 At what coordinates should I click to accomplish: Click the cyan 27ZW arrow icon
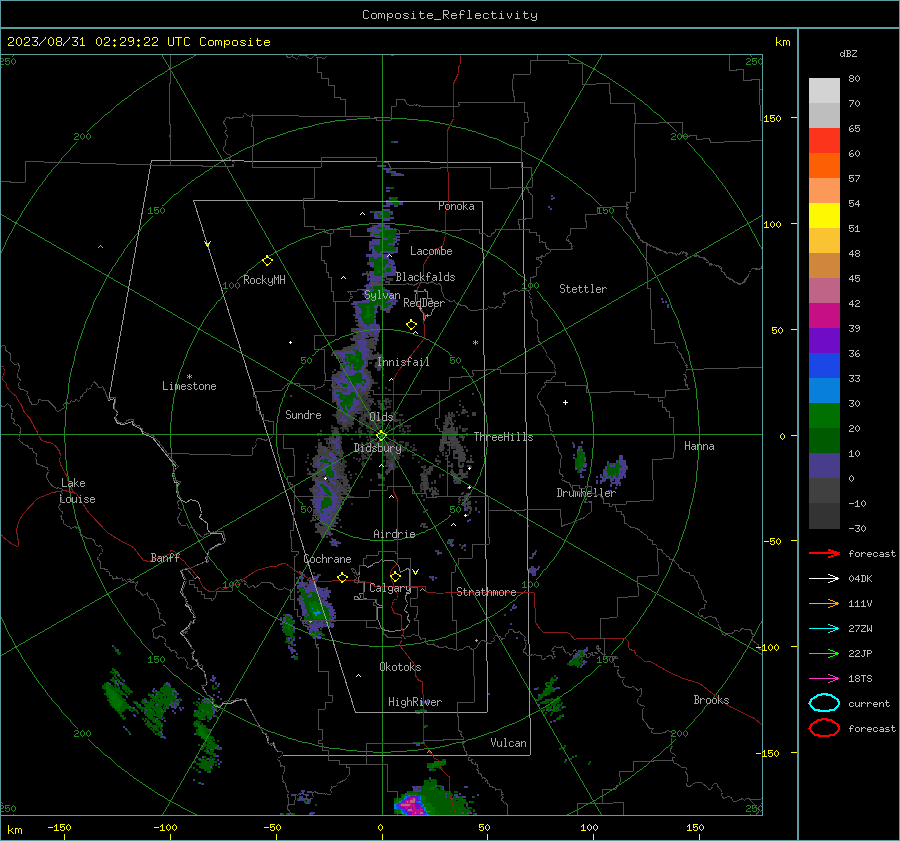coord(824,629)
